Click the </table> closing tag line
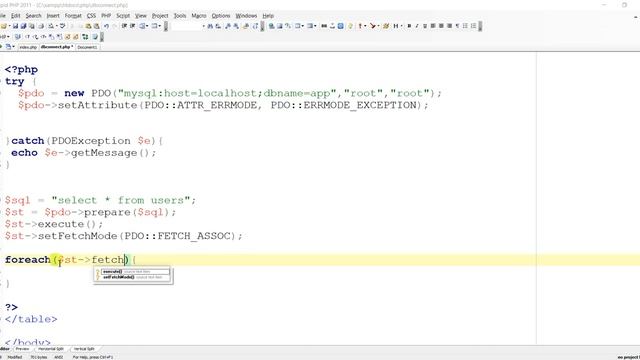640x360 pixels. point(31,319)
